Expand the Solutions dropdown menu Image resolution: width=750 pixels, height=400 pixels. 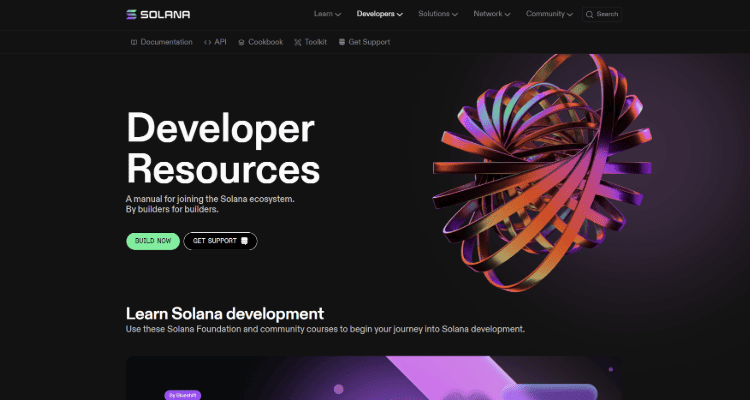tap(438, 14)
